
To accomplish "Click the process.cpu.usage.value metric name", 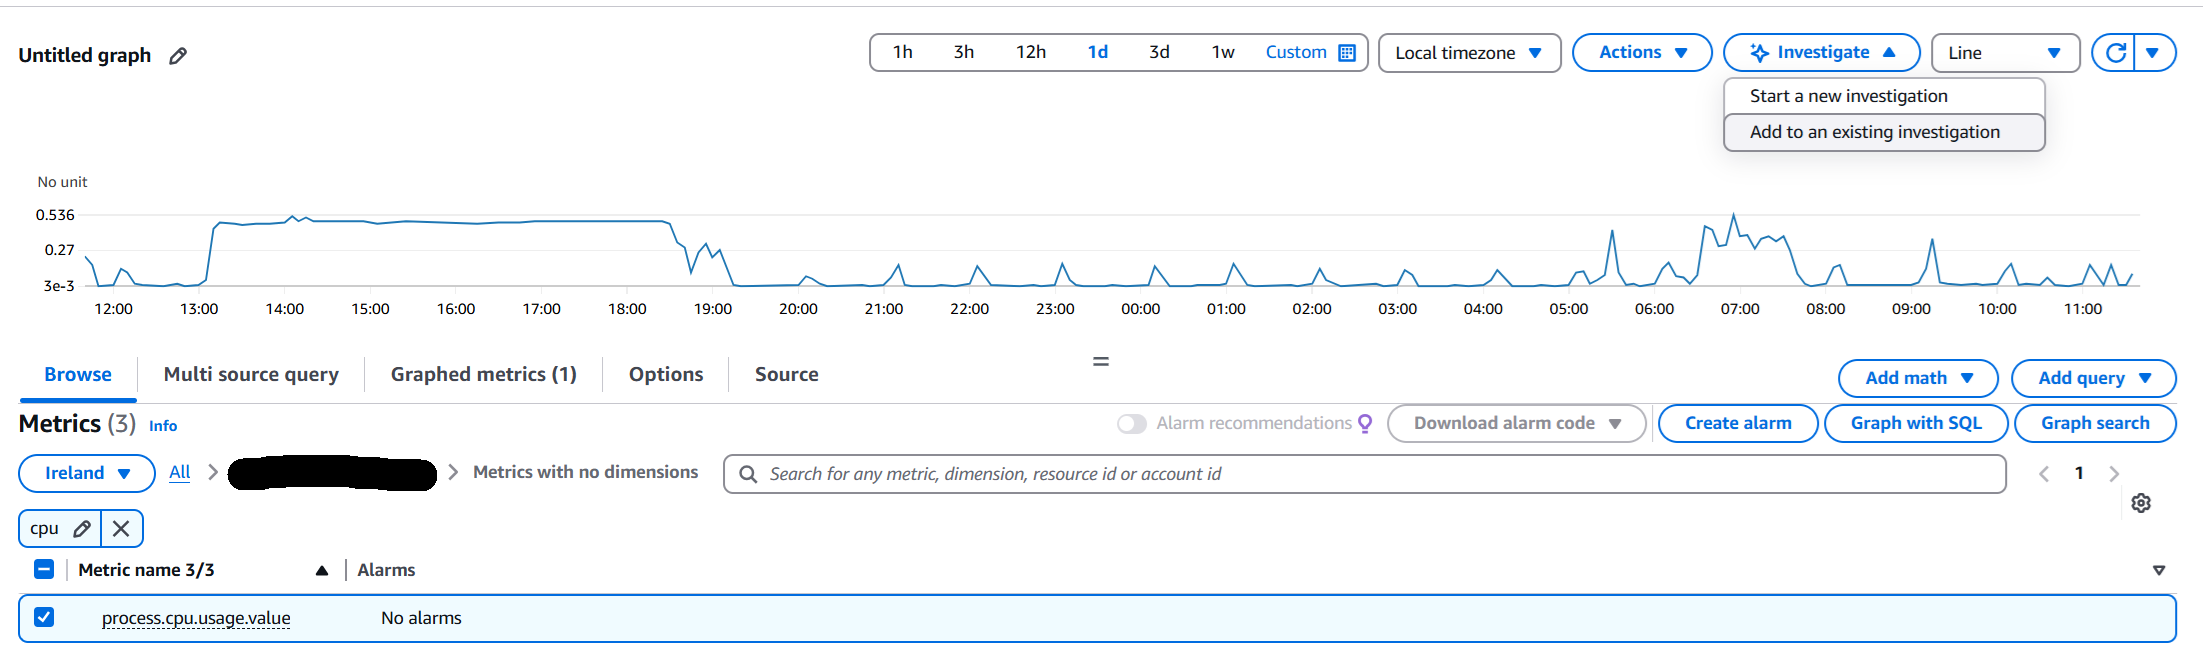I will point(196,618).
